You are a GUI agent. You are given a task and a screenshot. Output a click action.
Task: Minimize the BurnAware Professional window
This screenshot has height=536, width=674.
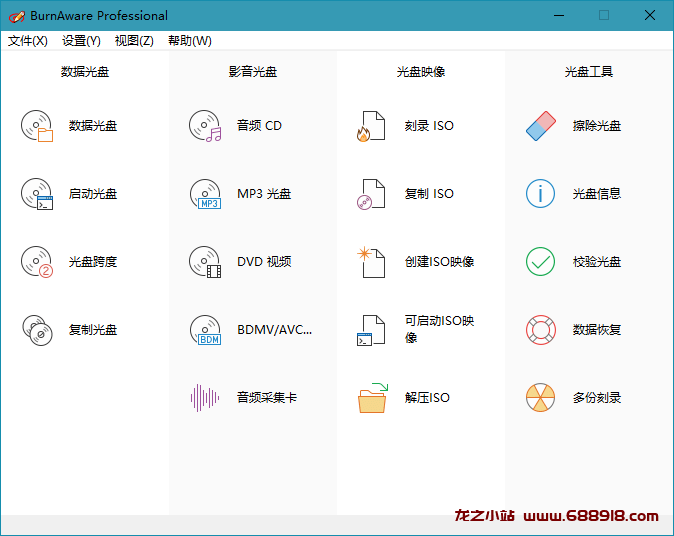[x=559, y=15]
